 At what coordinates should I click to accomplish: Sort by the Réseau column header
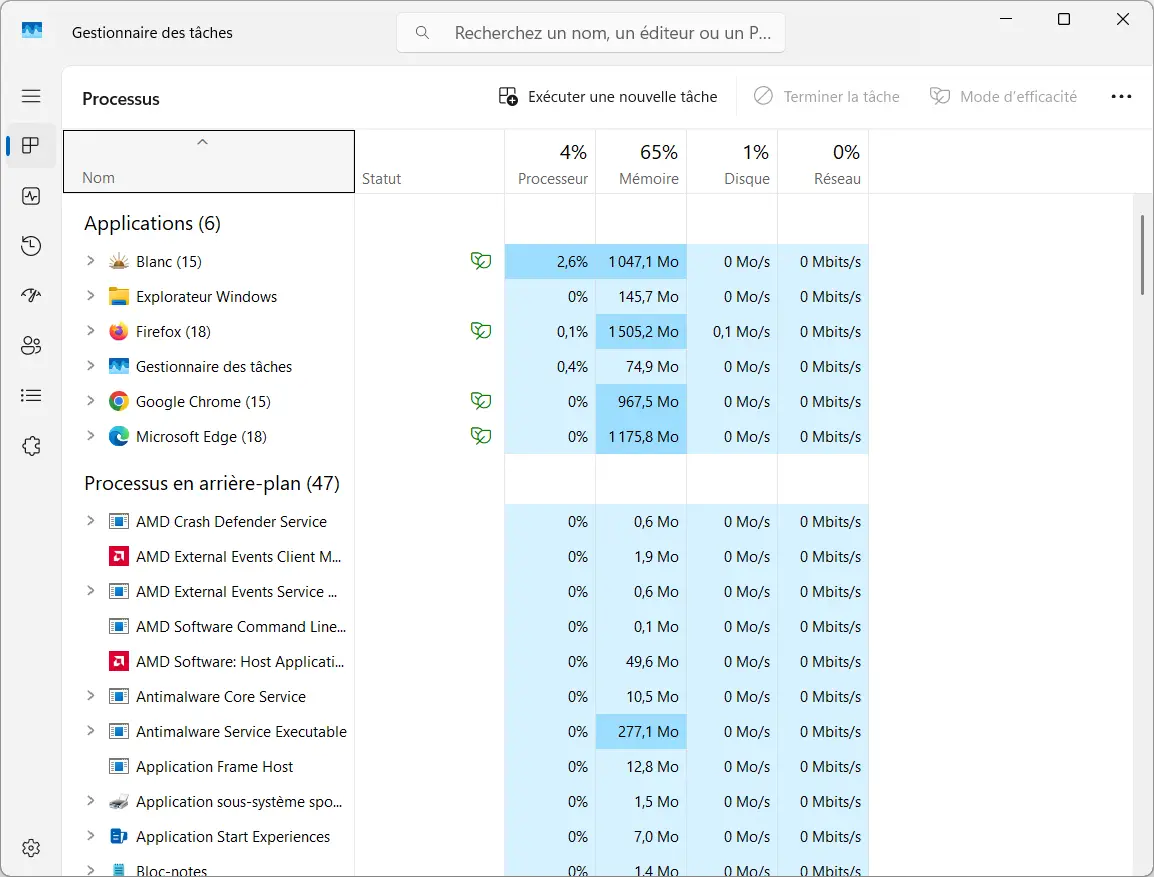coord(823,162)
